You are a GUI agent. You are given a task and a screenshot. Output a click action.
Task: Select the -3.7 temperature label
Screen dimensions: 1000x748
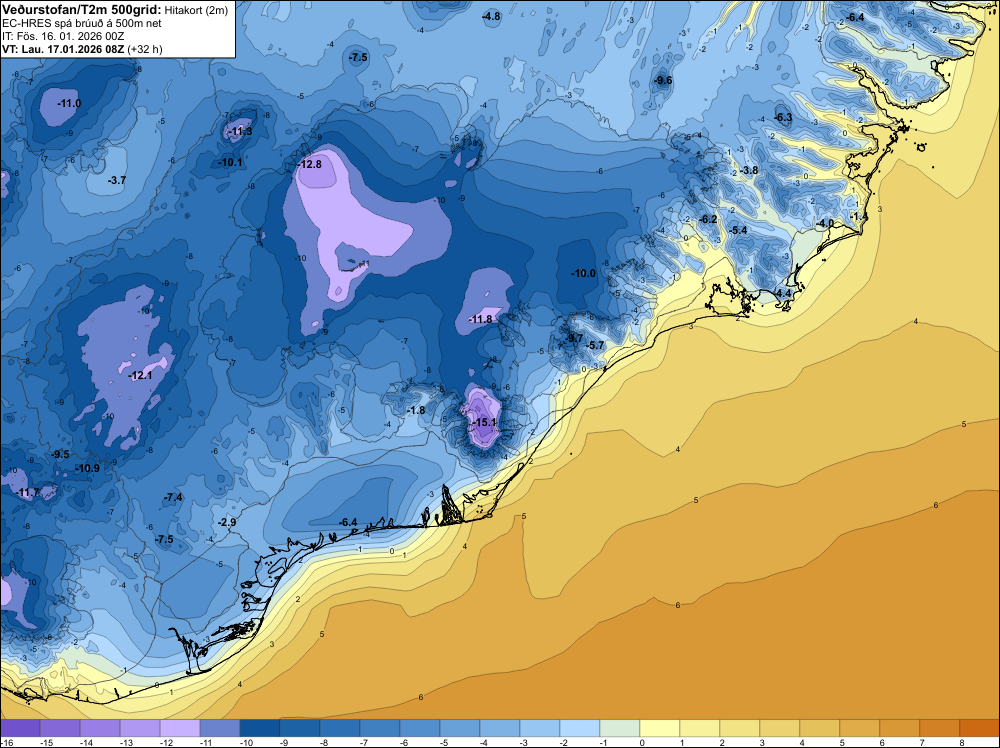coord(117,180)
